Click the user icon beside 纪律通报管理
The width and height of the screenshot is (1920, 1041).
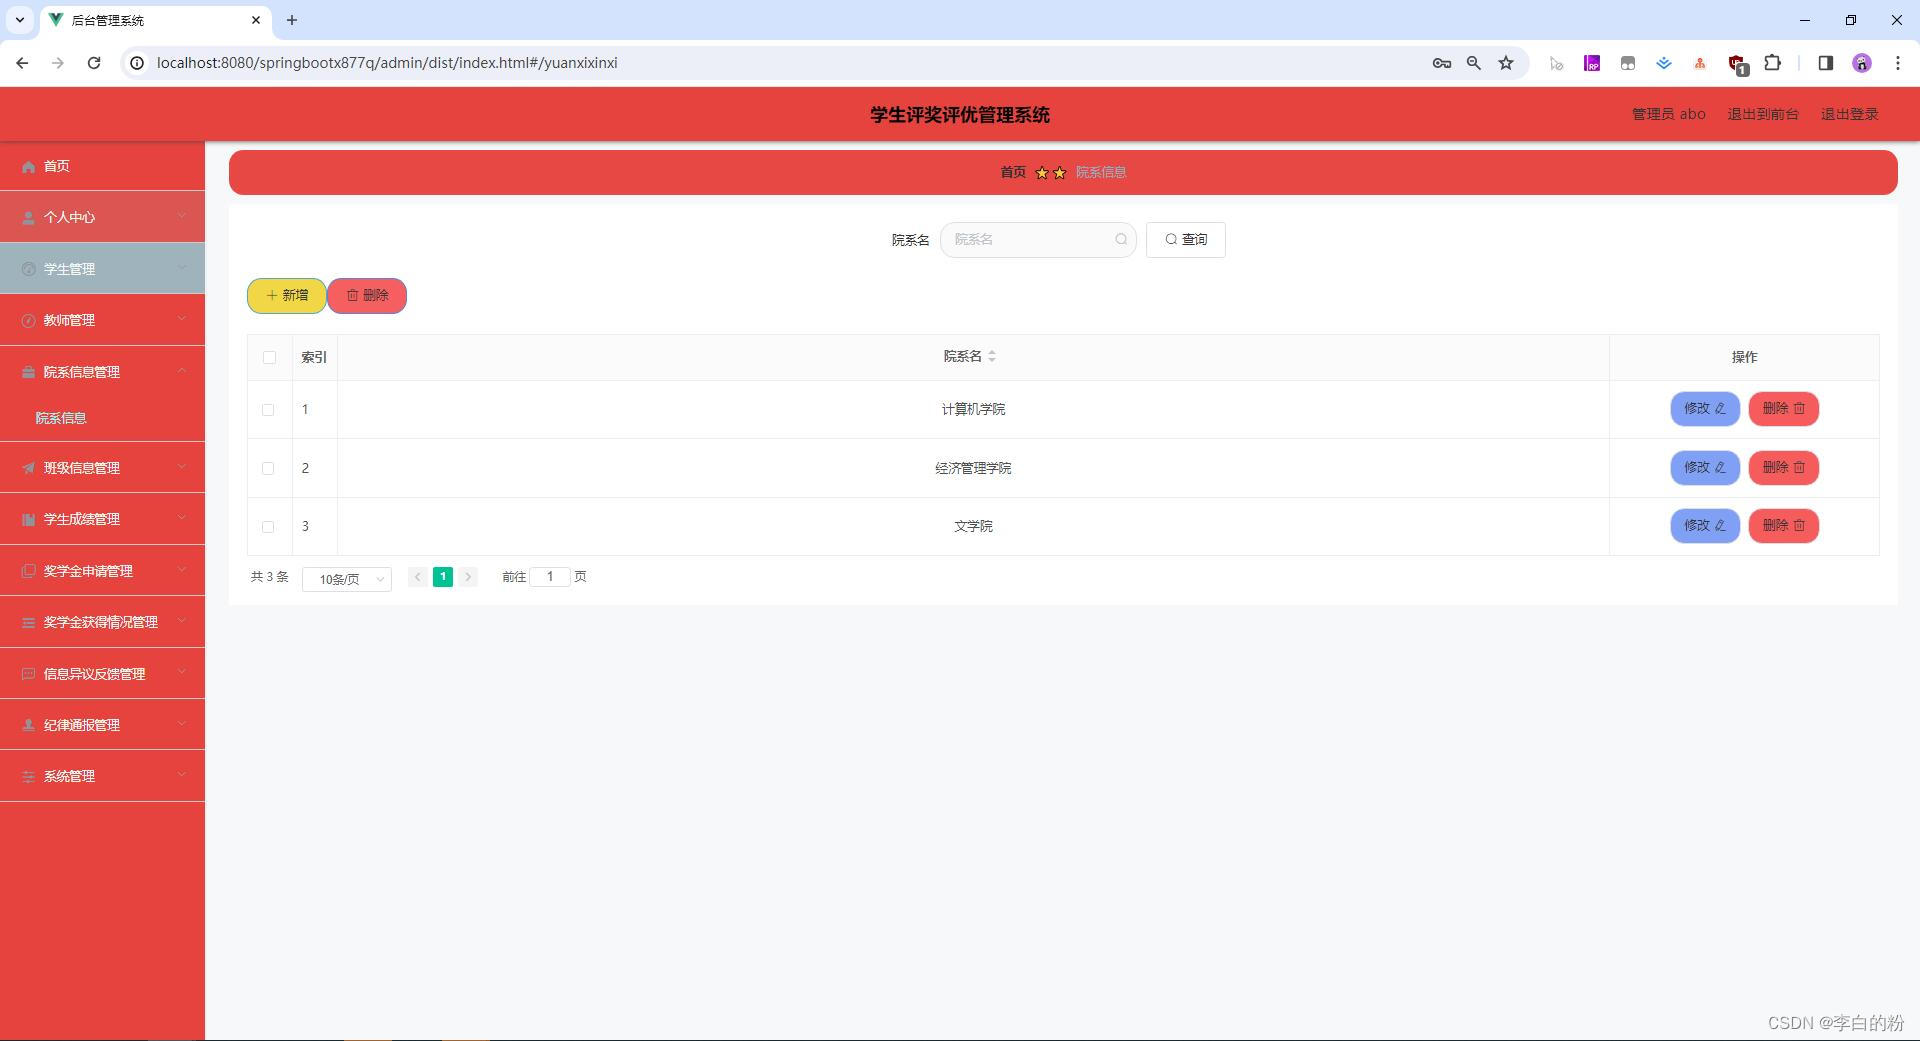[x=28, y=725]
